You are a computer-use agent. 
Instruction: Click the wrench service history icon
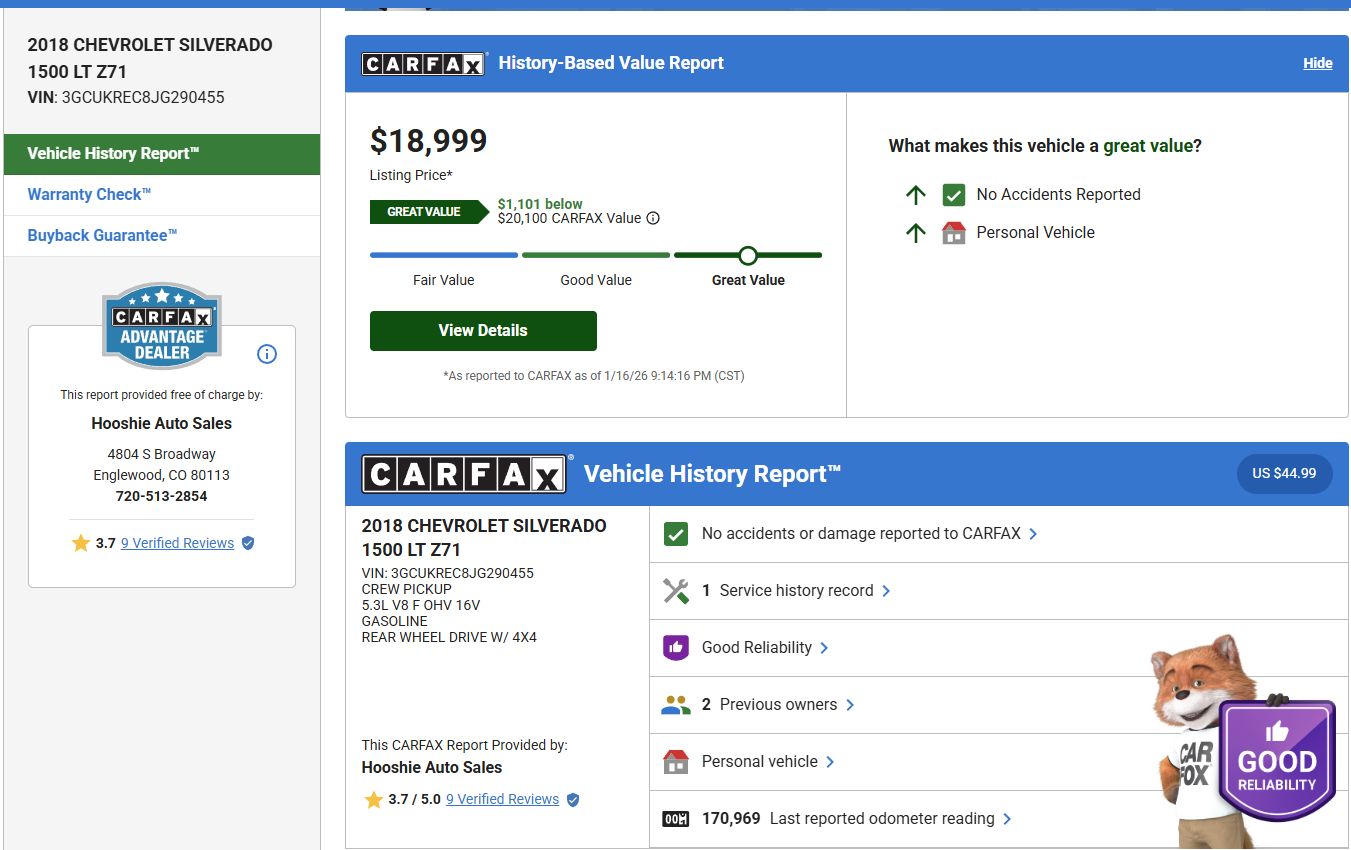click(x=676, y=591)
